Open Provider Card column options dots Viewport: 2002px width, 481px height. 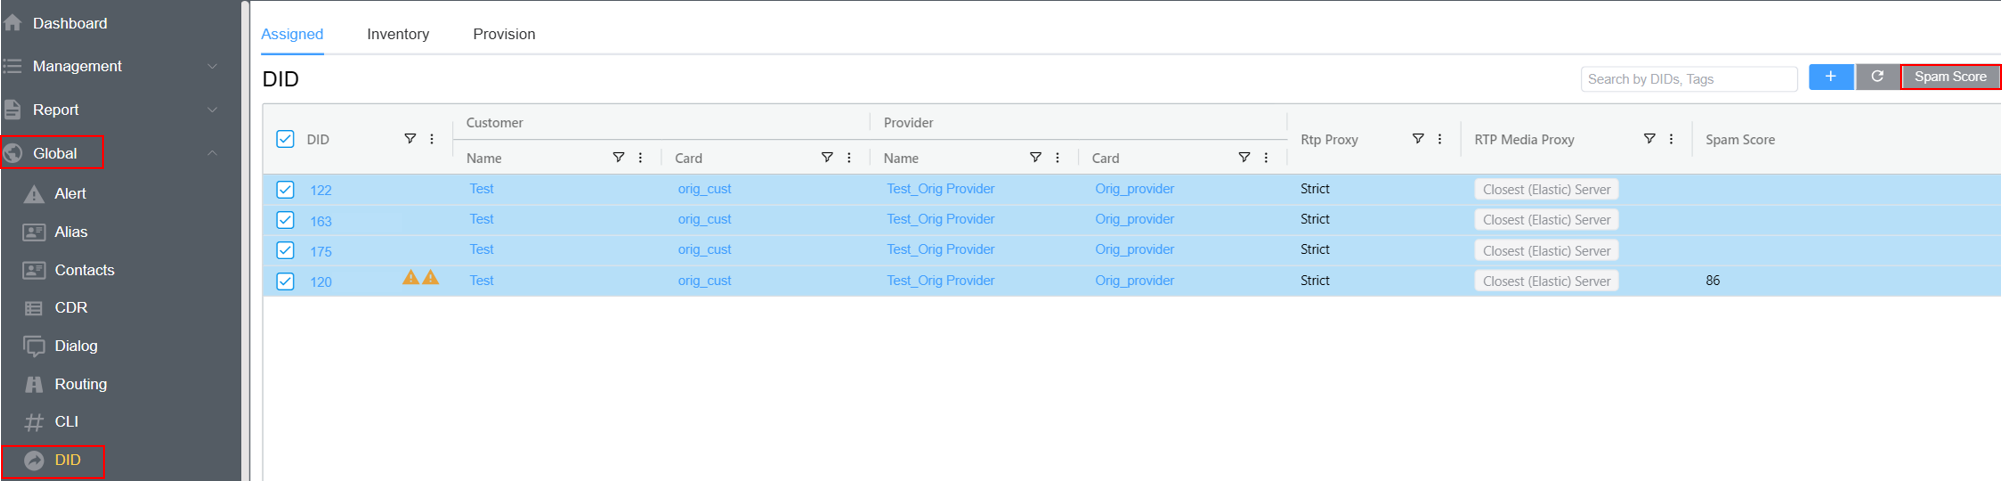tap(1266, 157)
